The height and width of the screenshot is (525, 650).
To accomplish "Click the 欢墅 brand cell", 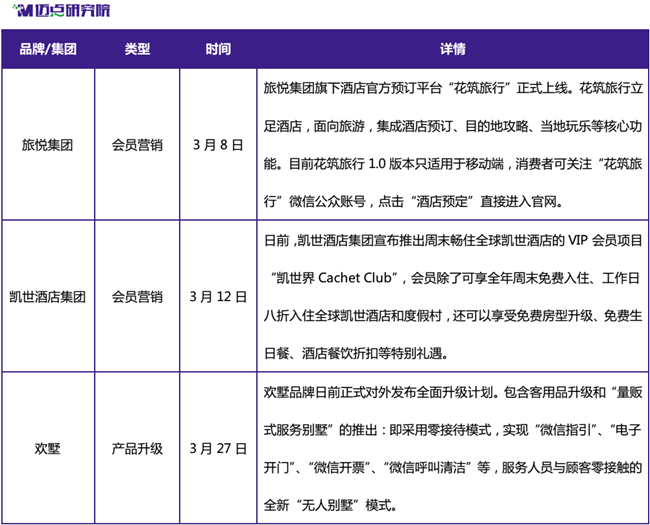I will click(x=48, y=448).
